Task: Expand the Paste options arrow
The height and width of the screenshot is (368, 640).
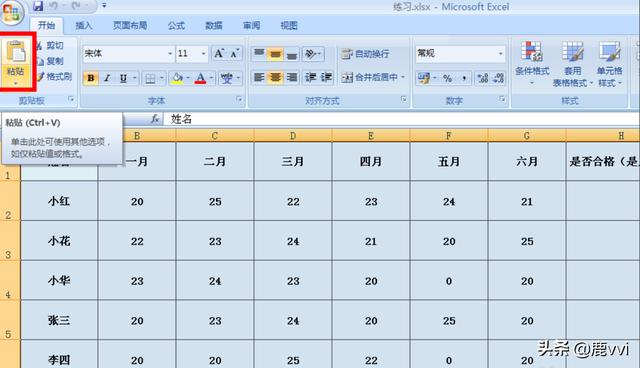Action: (x=16, y=83)
